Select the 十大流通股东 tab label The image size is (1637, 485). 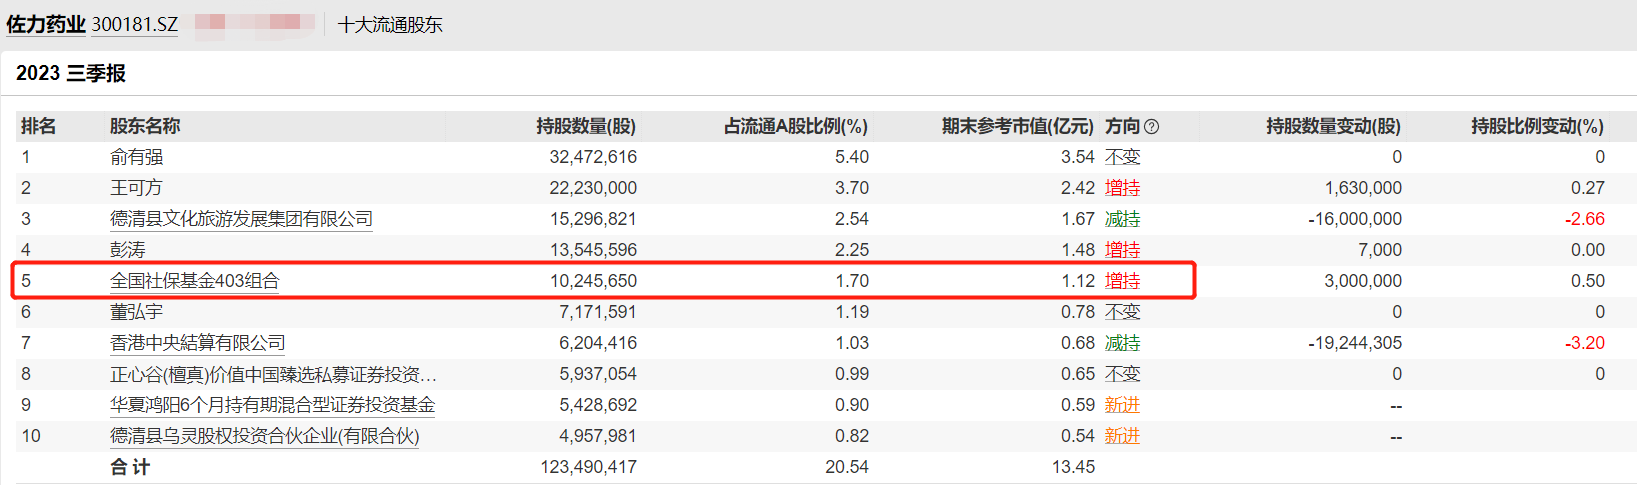(390, 25)
